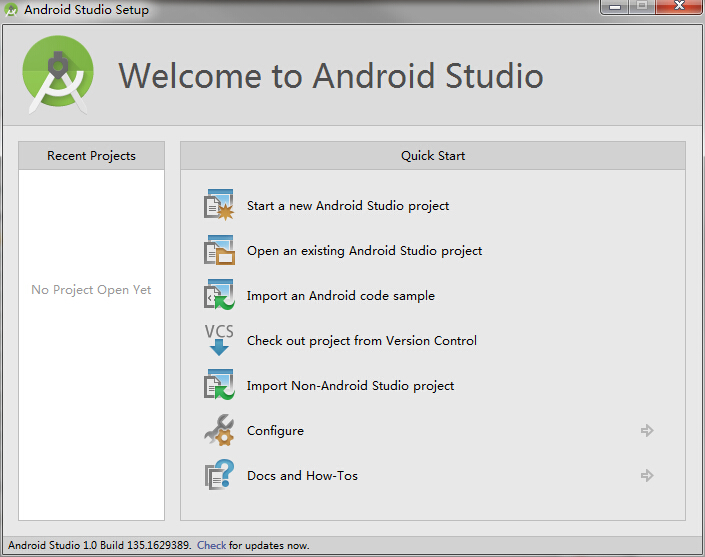
Task: Expand the Docs and How-Tos arrow
Action: click(647, 475)
